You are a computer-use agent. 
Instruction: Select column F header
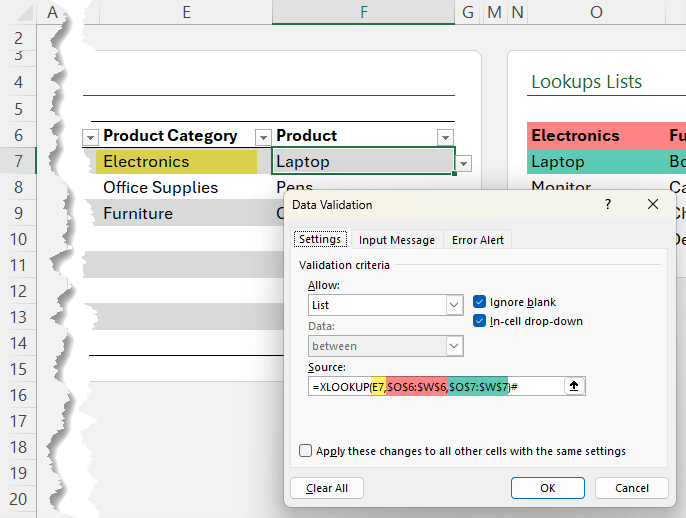pos(364,12)
